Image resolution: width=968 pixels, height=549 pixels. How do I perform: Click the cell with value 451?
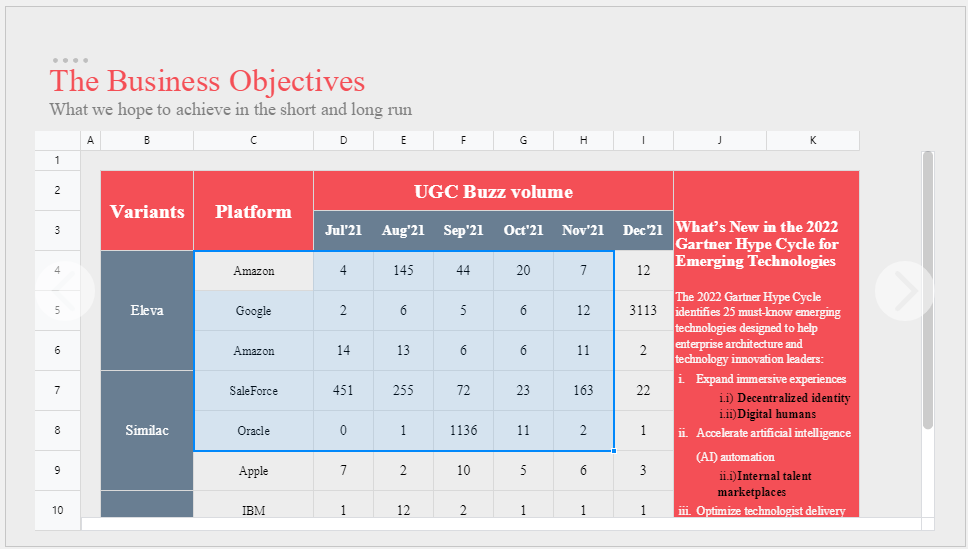(343, 390)
